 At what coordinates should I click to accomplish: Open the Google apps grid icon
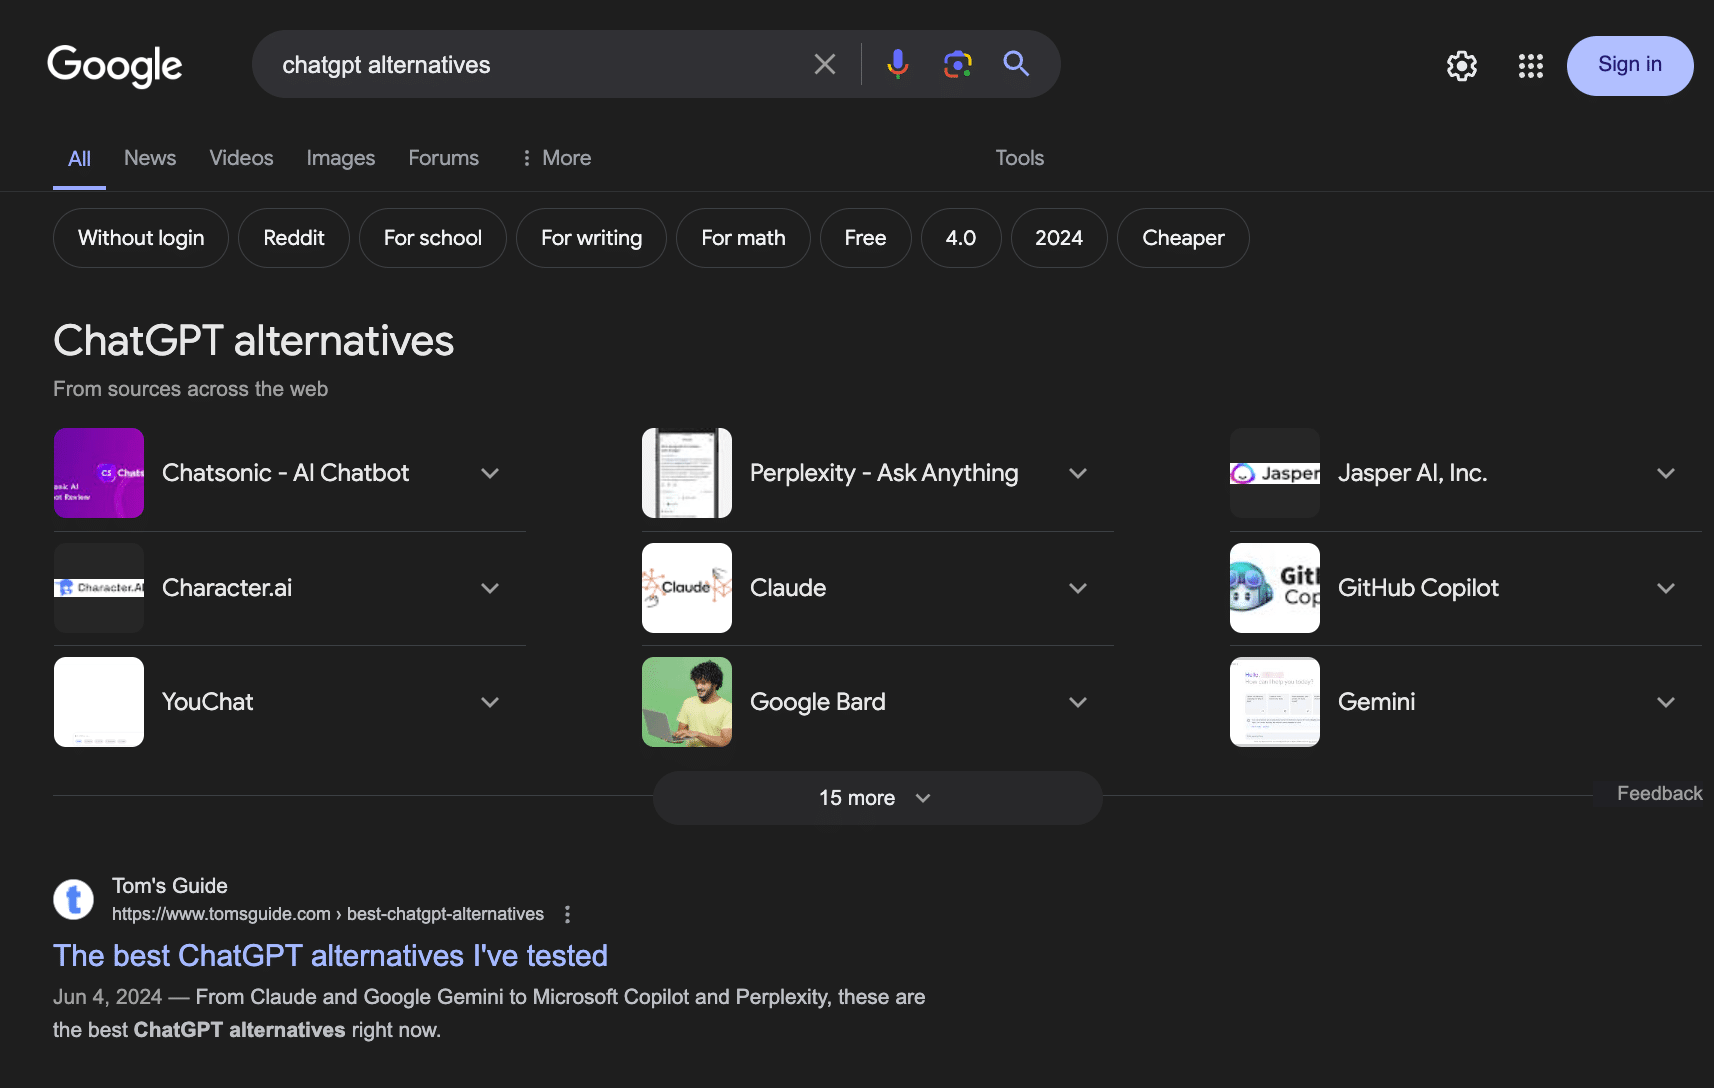tap(1530, 66)
